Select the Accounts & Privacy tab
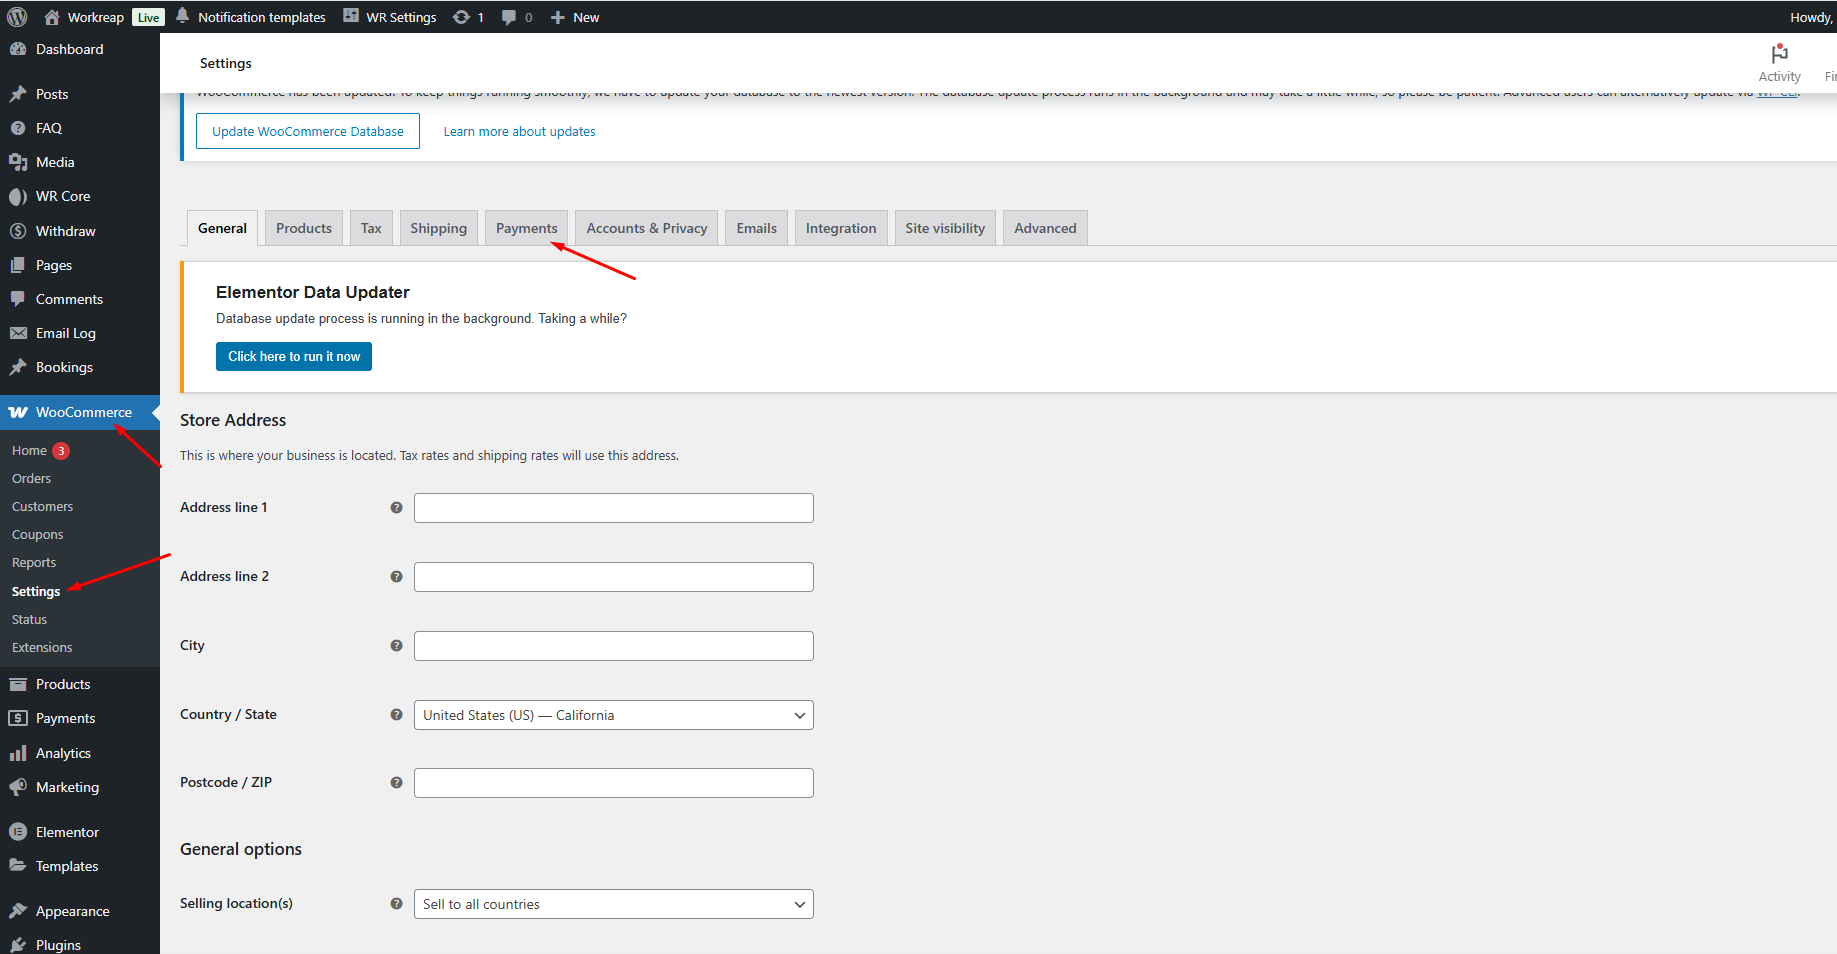The height and width of the screenshot is (954, 1837). 646,228
